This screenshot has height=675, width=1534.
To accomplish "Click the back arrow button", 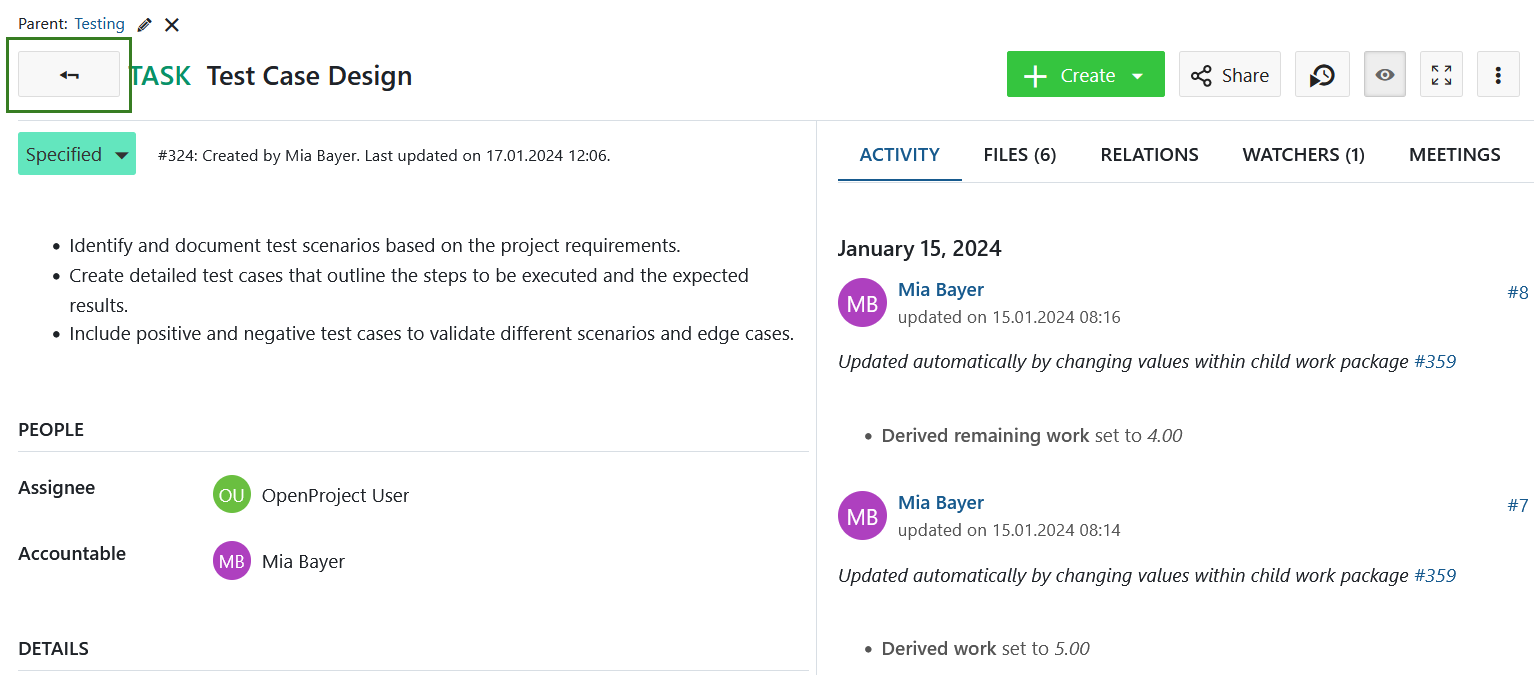I will tap(69, 75).
